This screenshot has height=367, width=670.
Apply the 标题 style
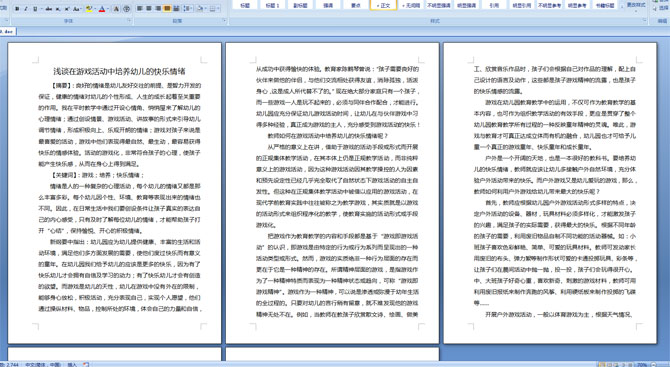coord(245,5)
